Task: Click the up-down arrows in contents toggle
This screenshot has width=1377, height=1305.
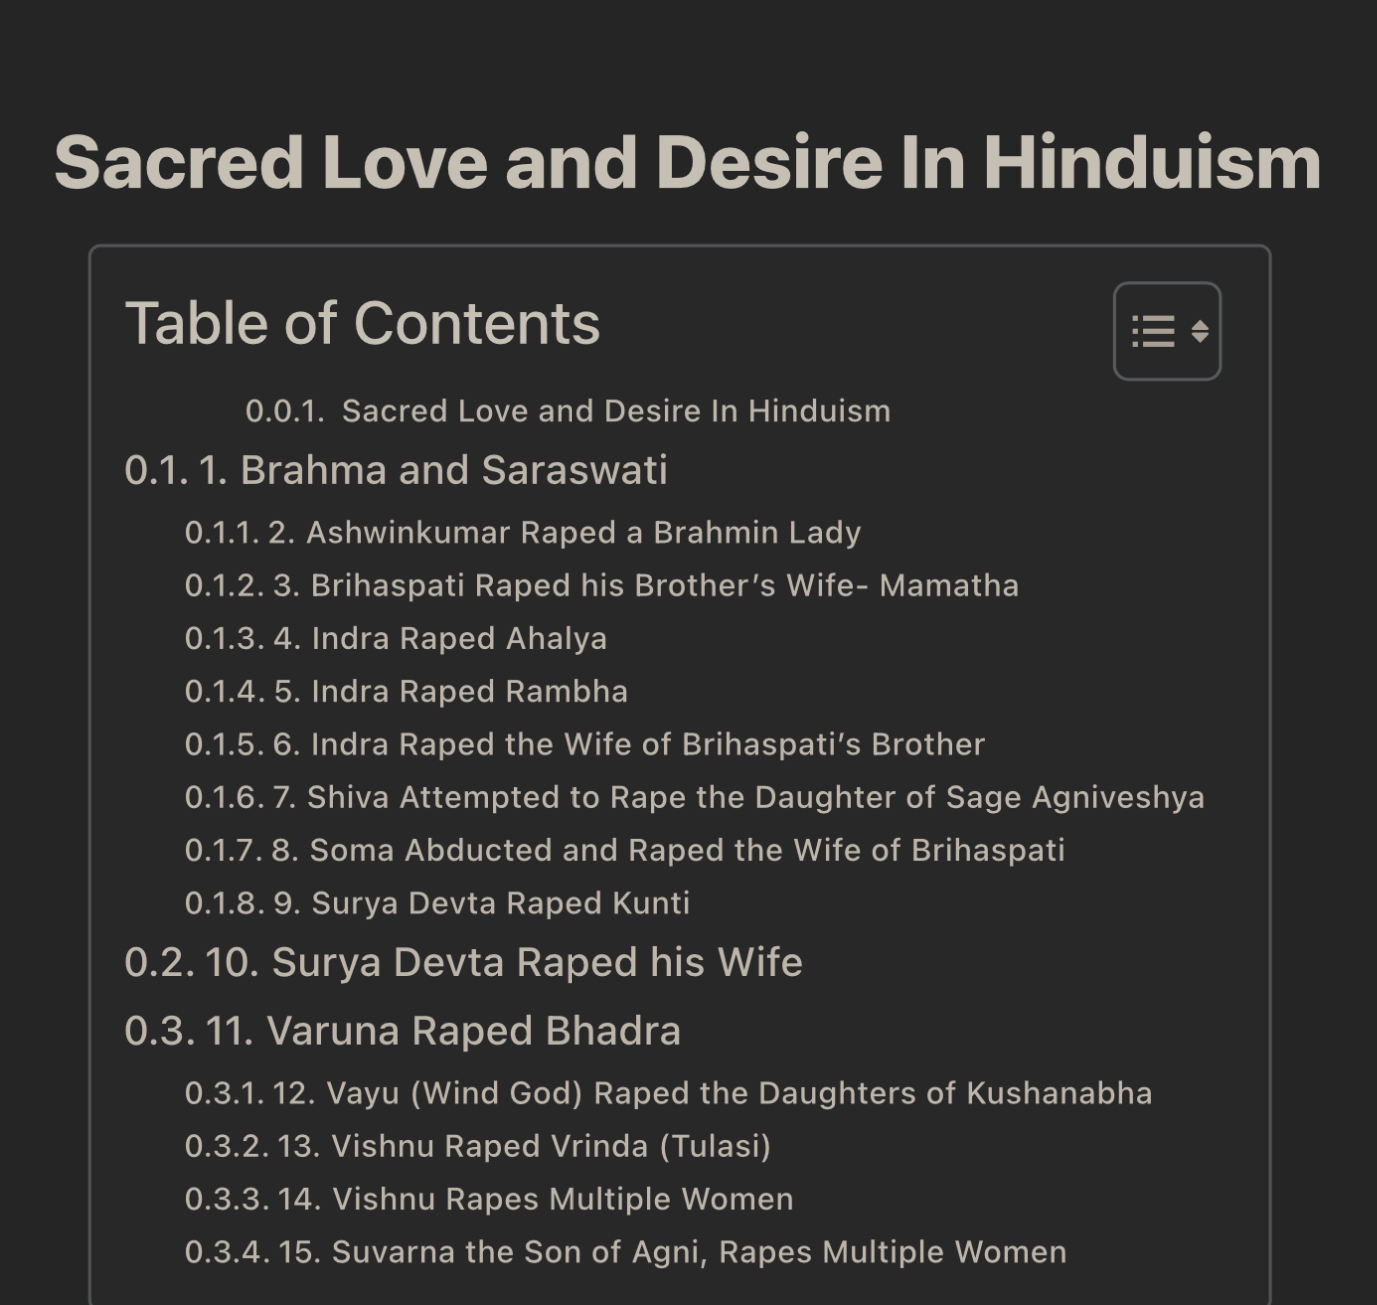Action: 1200,331
